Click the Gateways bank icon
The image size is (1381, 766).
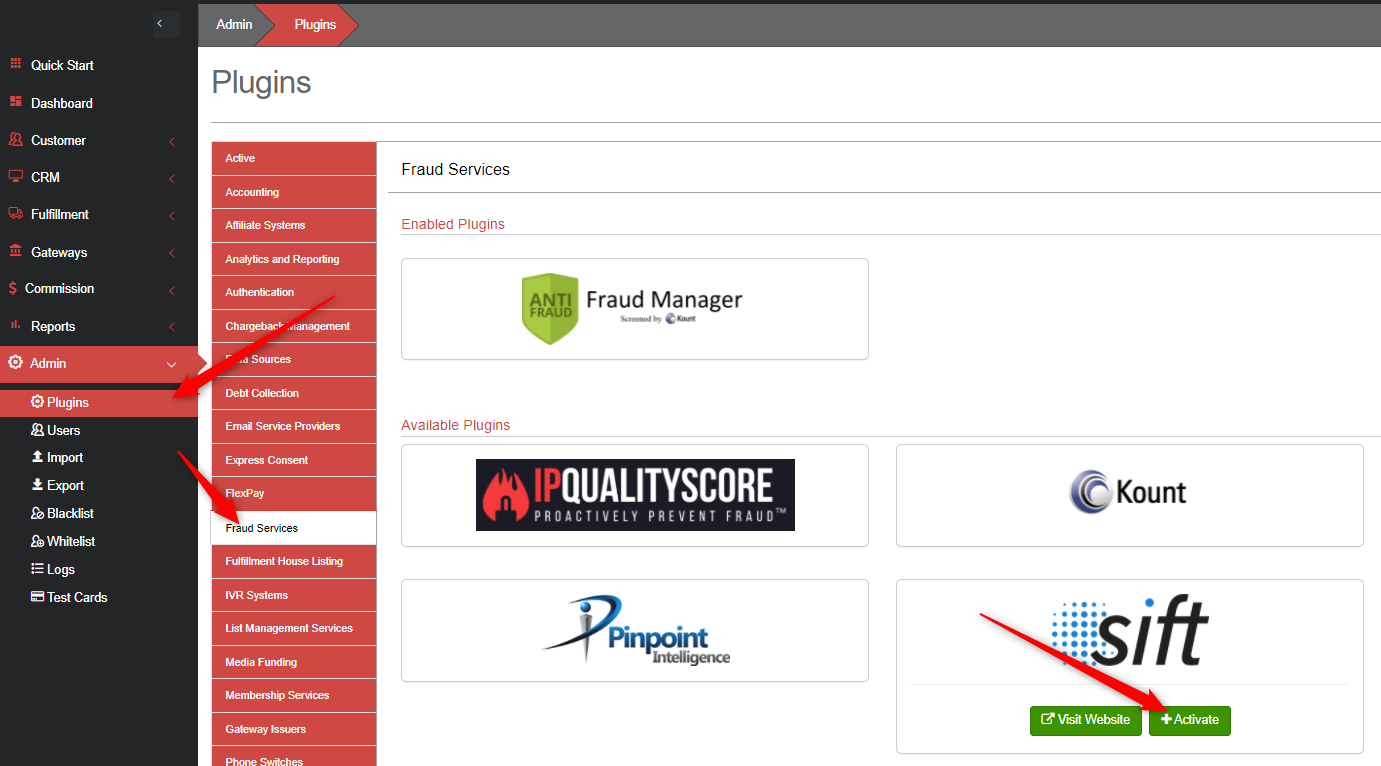point(15,252)
